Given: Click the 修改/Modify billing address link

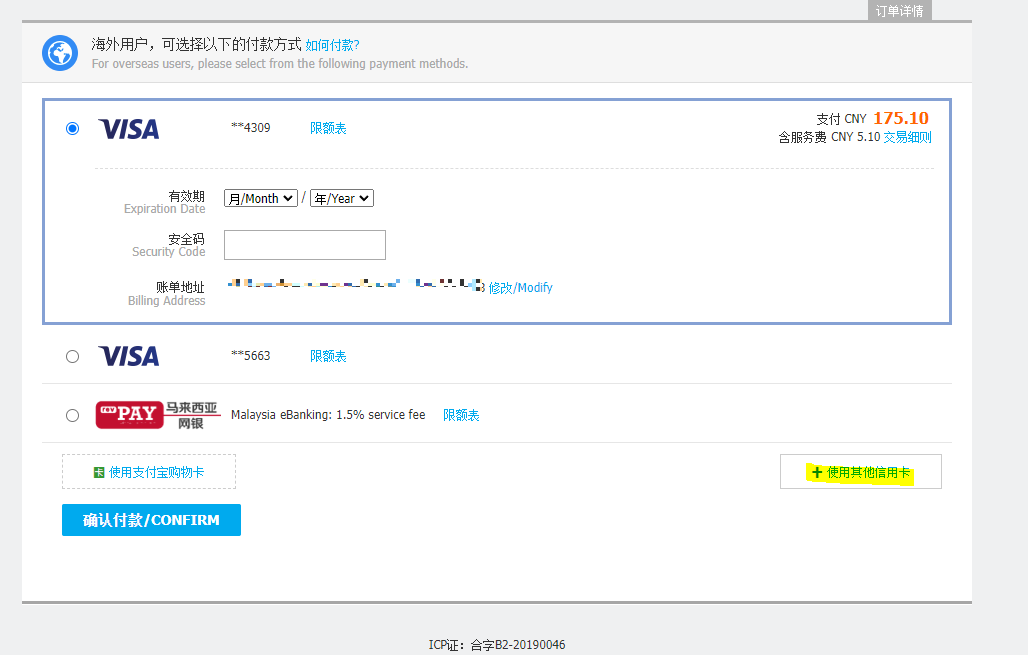Looking at the screenshot, I should (x=521, y=287).
